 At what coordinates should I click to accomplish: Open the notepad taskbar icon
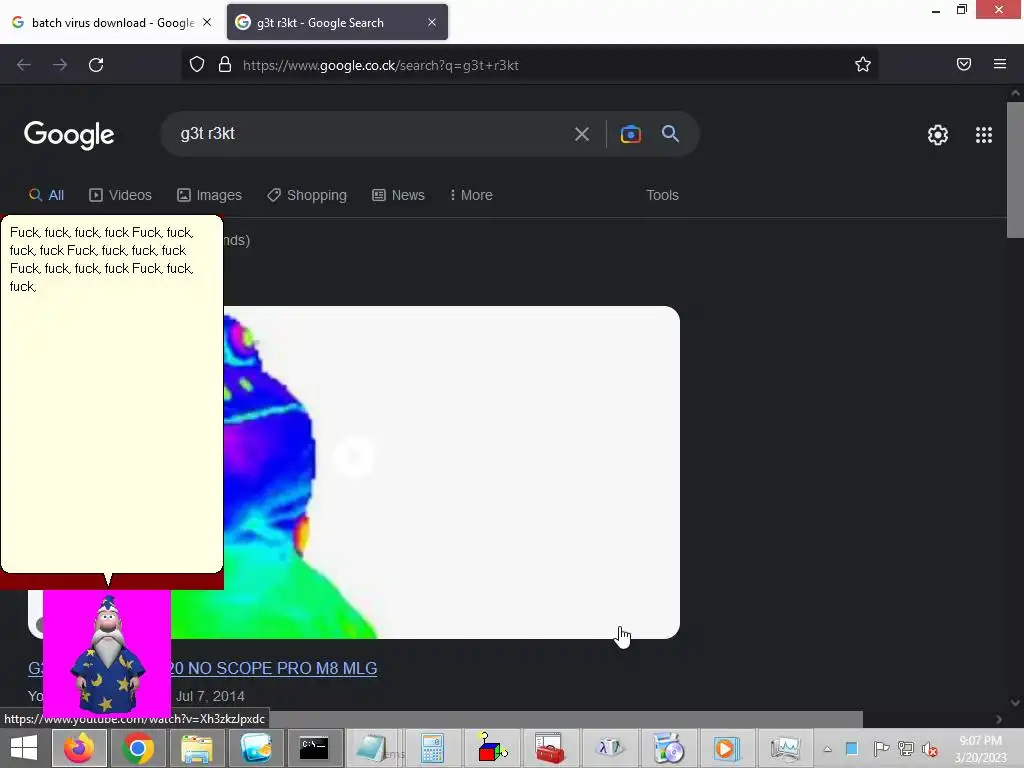tap(372, 748)
